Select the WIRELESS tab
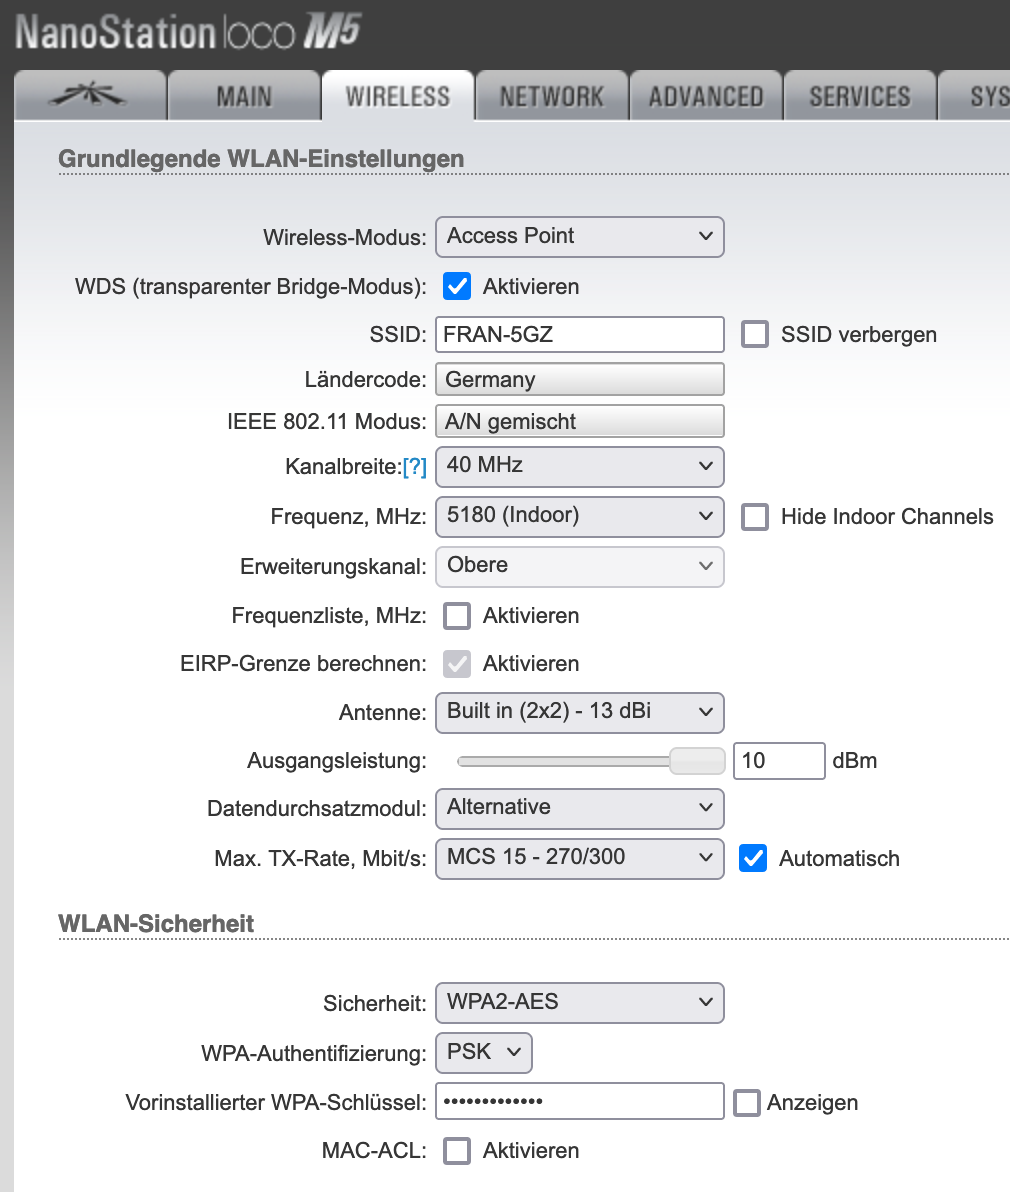Viewport: 1010px width, 1192px height. coord(398,96)
